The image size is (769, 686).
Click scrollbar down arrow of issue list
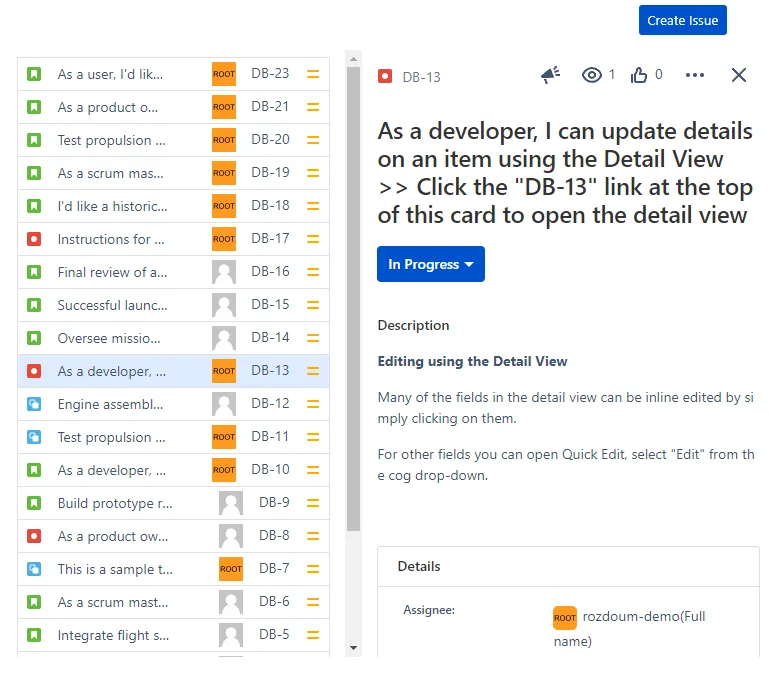pyautogui.click(x=353, y=648)
